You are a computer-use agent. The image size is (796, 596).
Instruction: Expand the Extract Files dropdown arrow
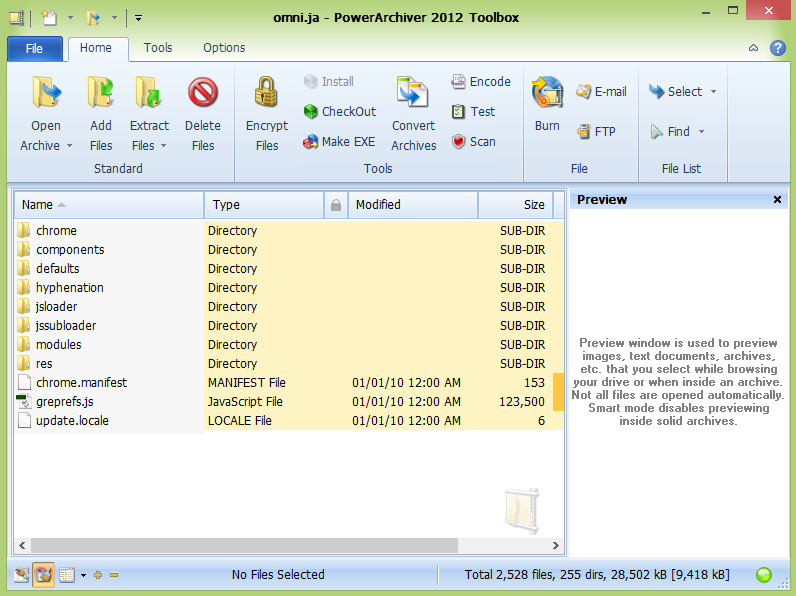pos(163,146)
